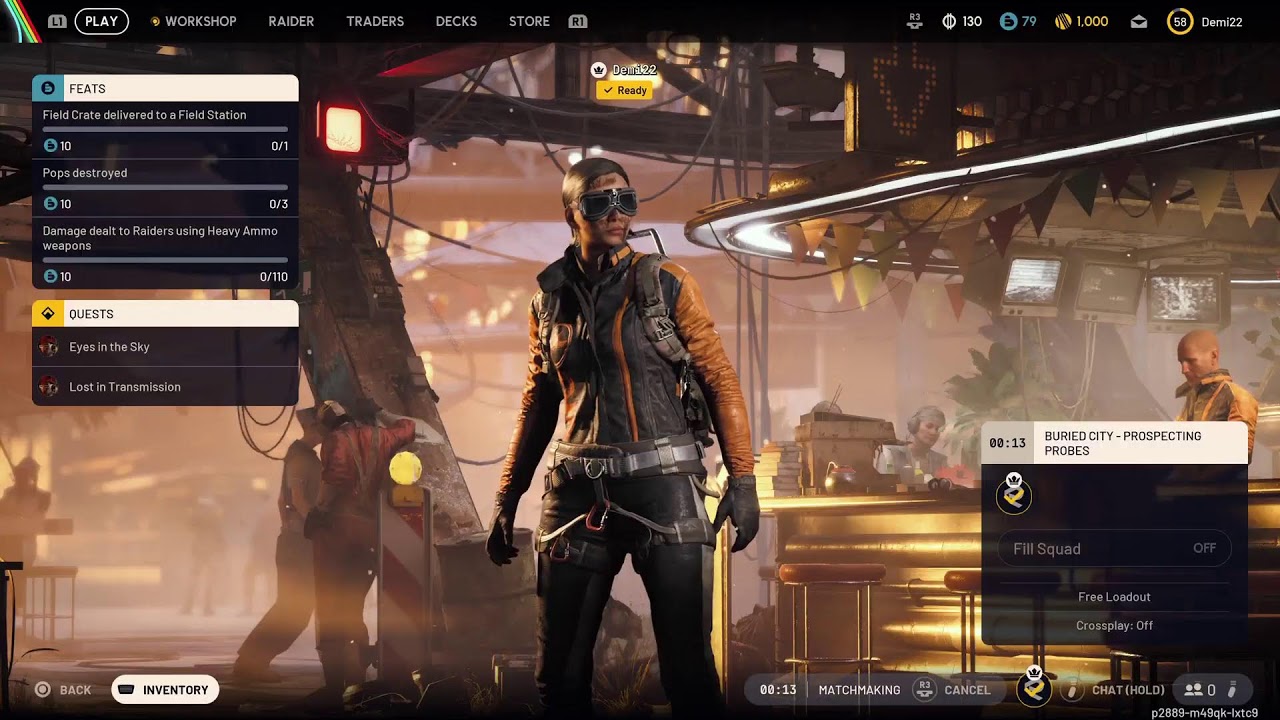Switch to the STORE tab

(529, 21)
